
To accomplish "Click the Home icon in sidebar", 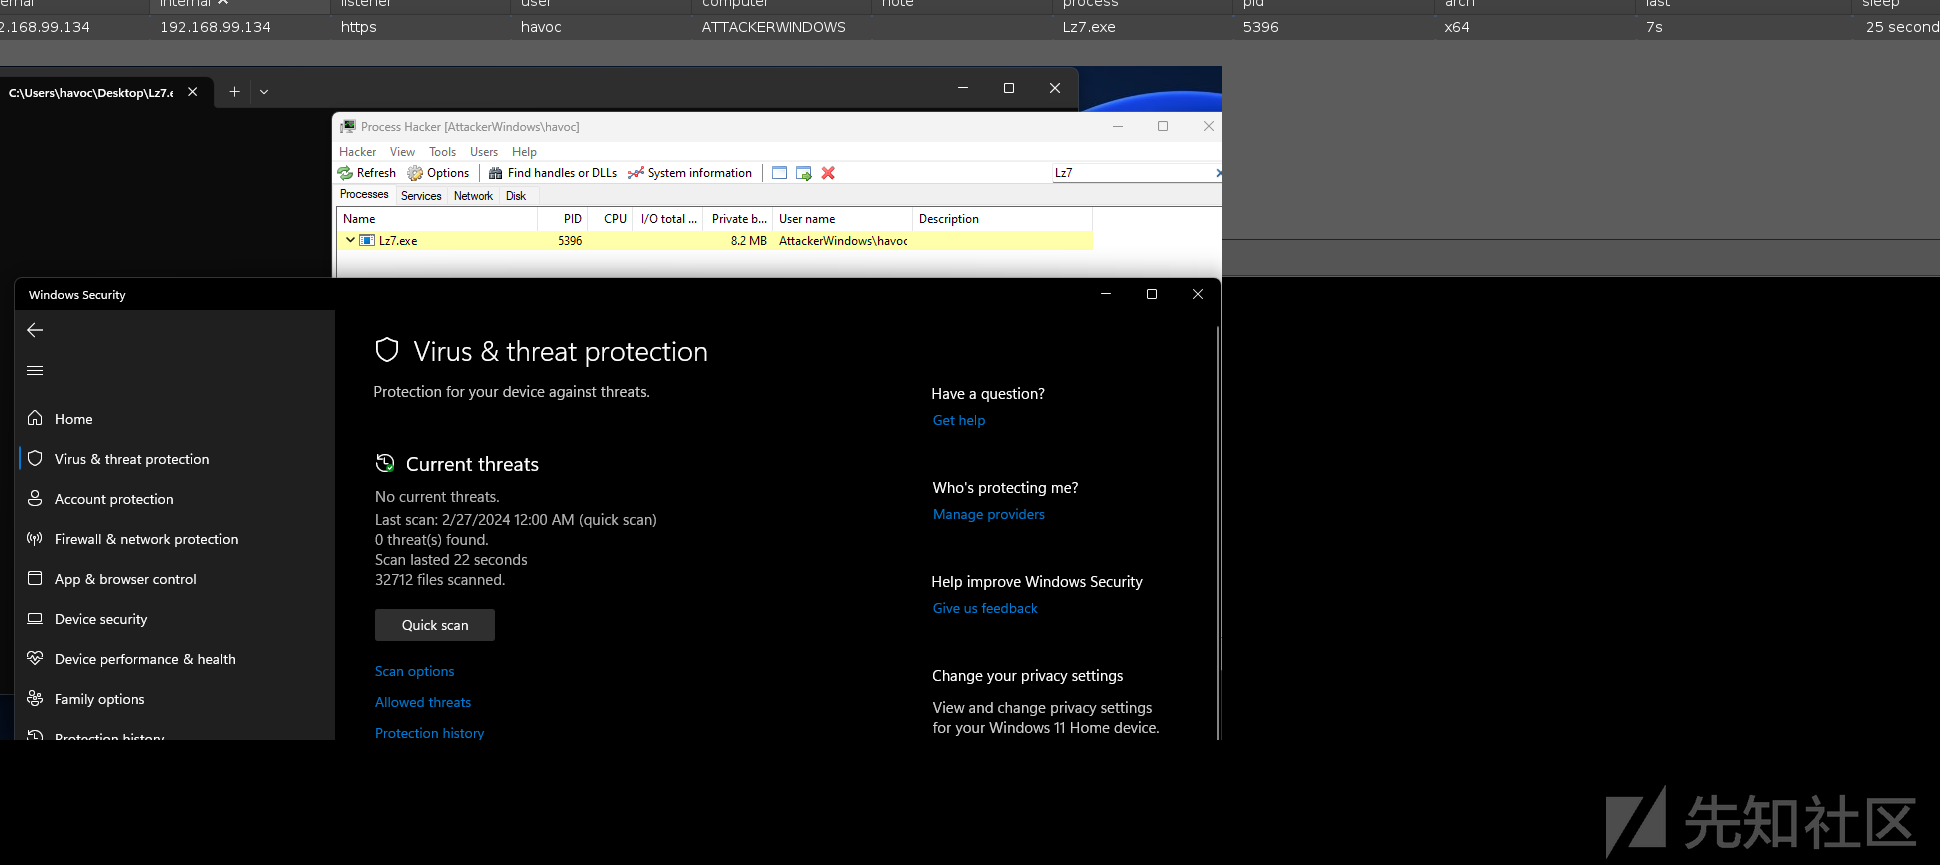I will click(x=35, y=418).
